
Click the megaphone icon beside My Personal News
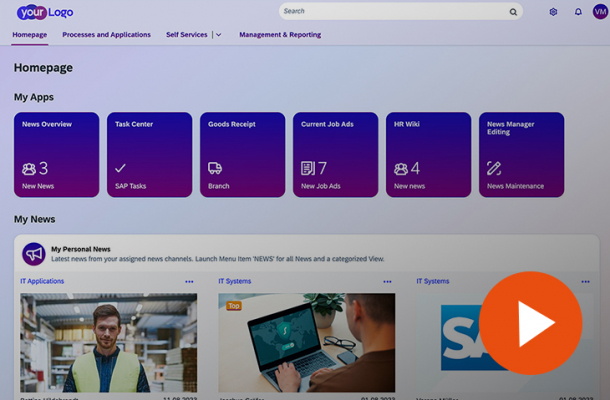click(34, 254)
